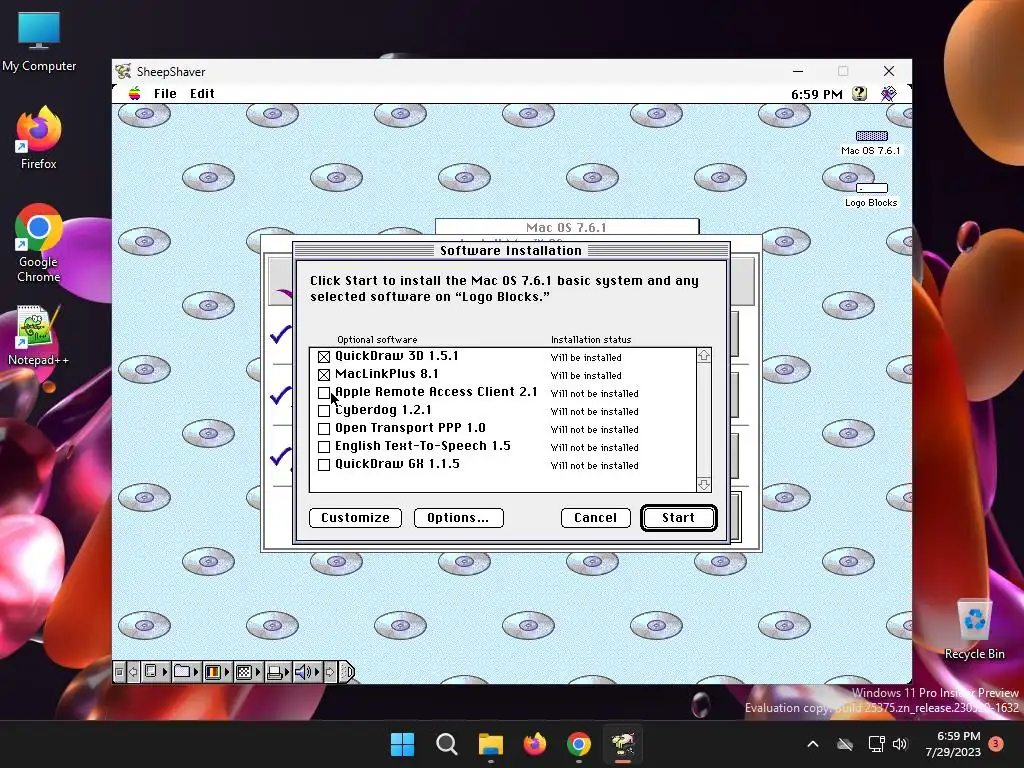Viewport: 1024px width, 768px height.
Task: Open Windows taskbar Search
Action: click(x=447, y=744)
